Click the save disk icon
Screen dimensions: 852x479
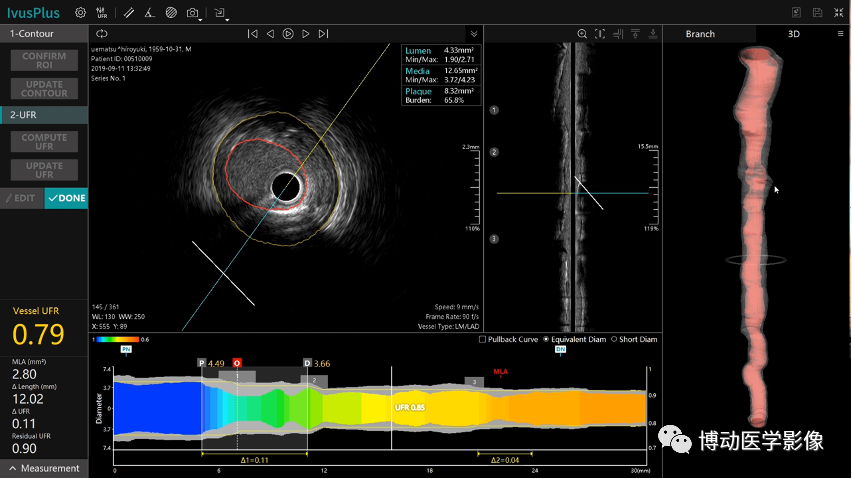pos(817,13)
